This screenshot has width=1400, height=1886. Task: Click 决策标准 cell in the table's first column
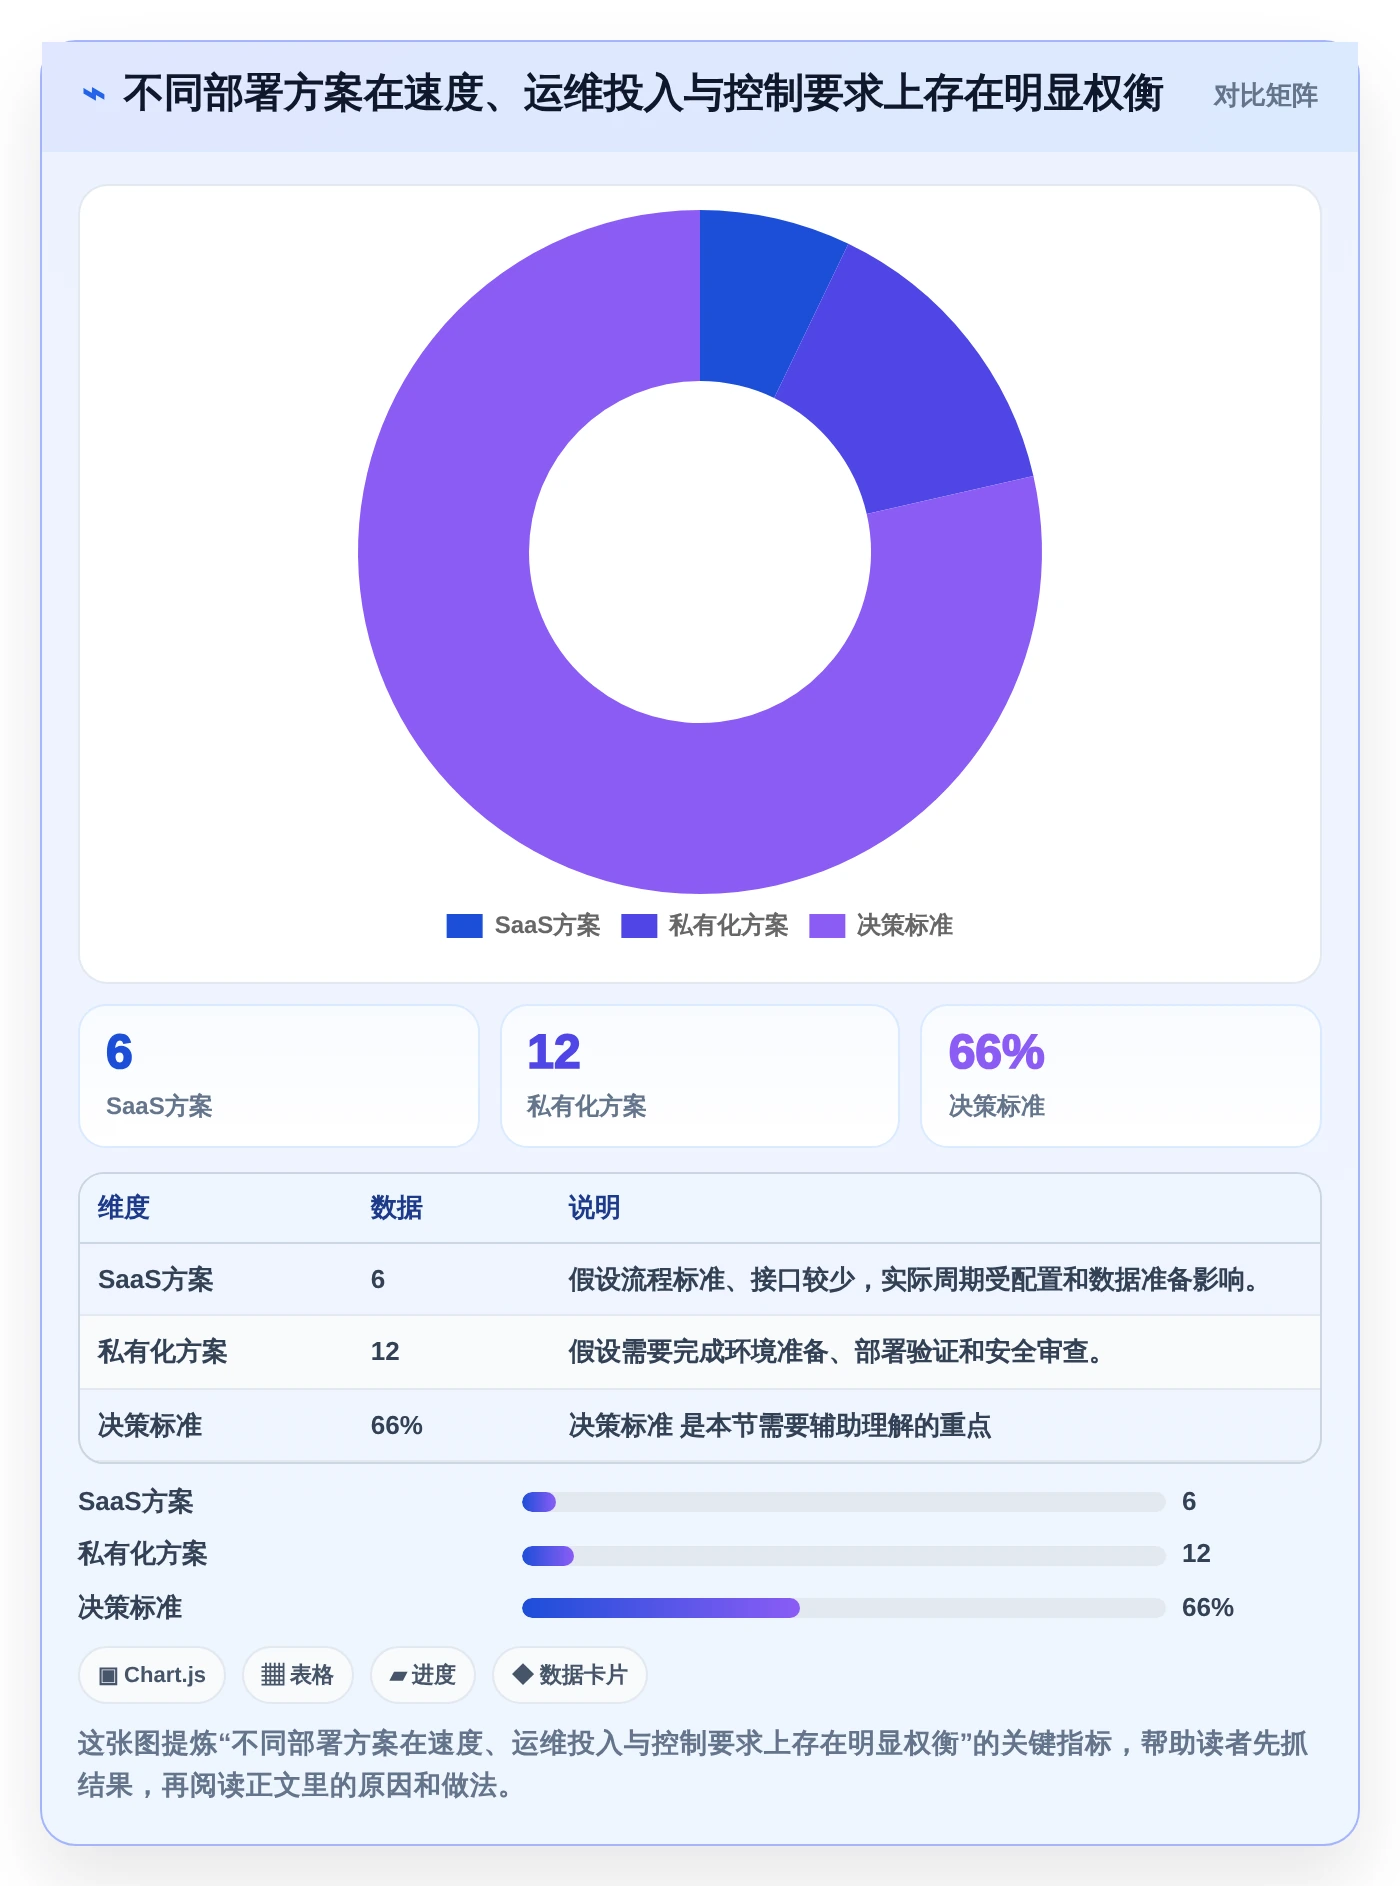click(x=150, y=1425)
